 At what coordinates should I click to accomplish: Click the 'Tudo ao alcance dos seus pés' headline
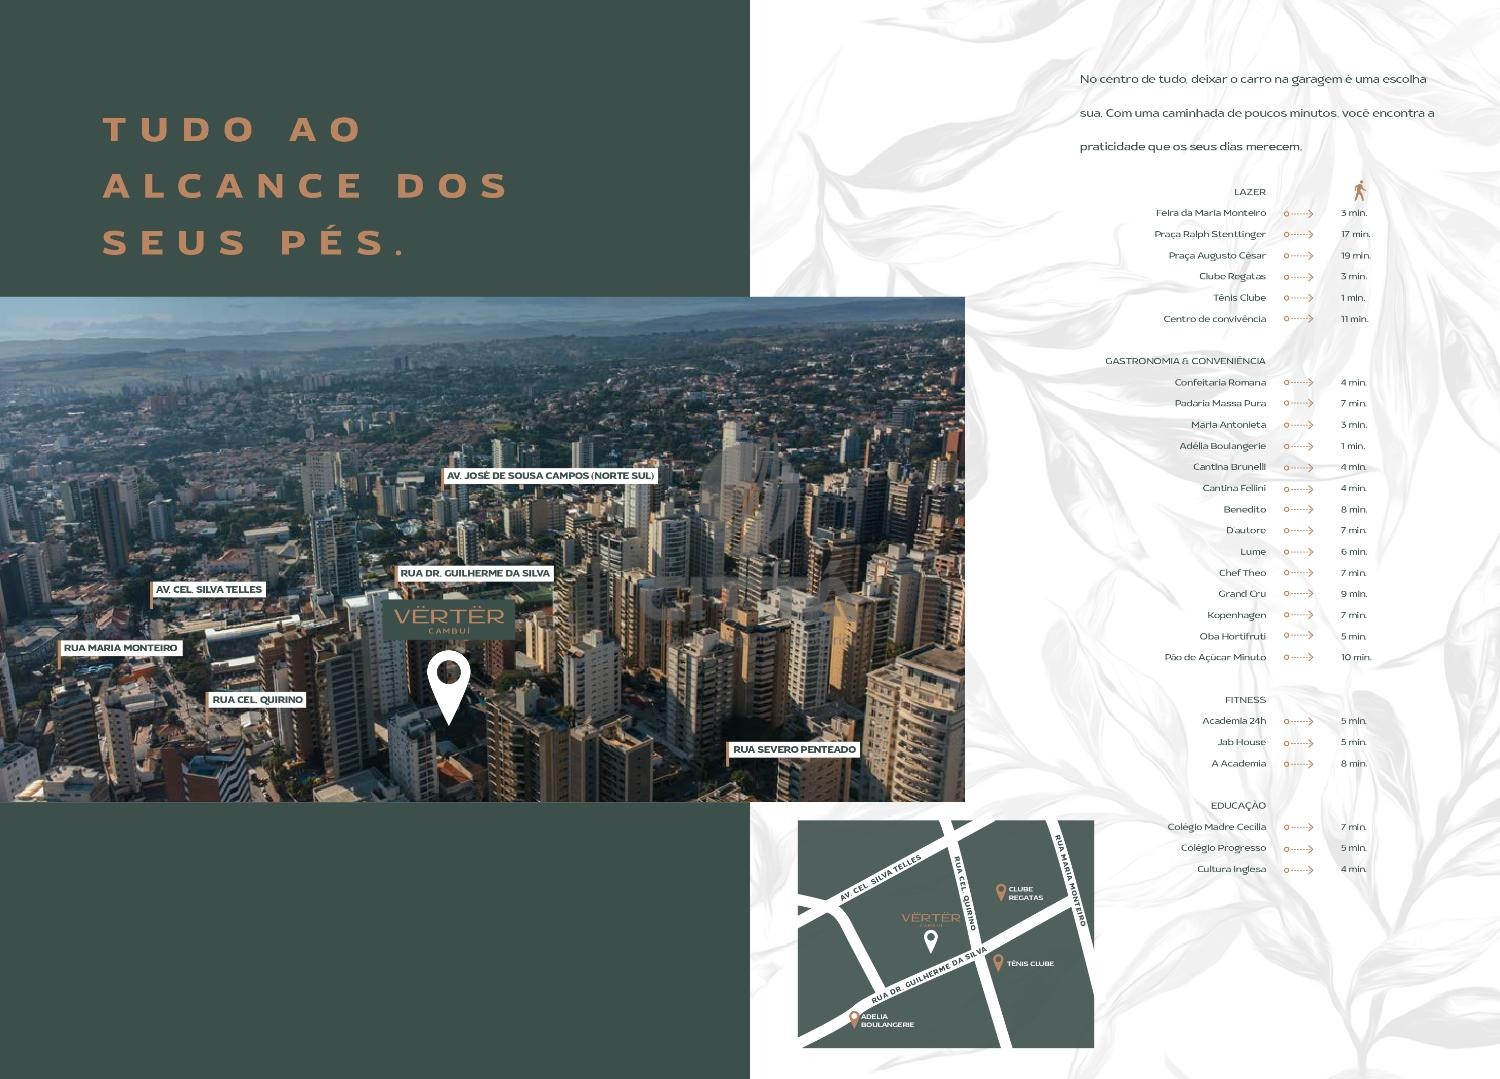pos(306,186)
